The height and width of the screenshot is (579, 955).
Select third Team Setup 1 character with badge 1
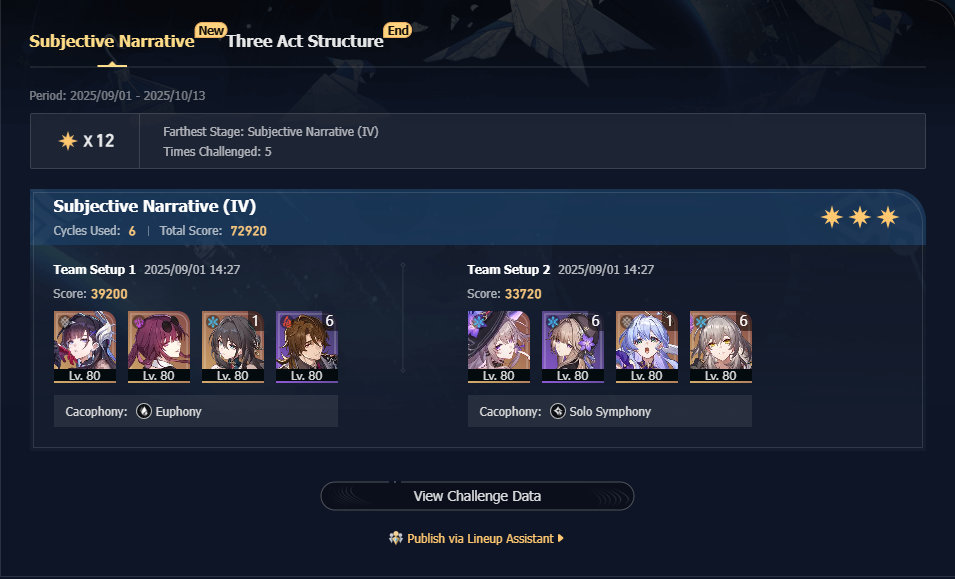(x=233, y=347)
